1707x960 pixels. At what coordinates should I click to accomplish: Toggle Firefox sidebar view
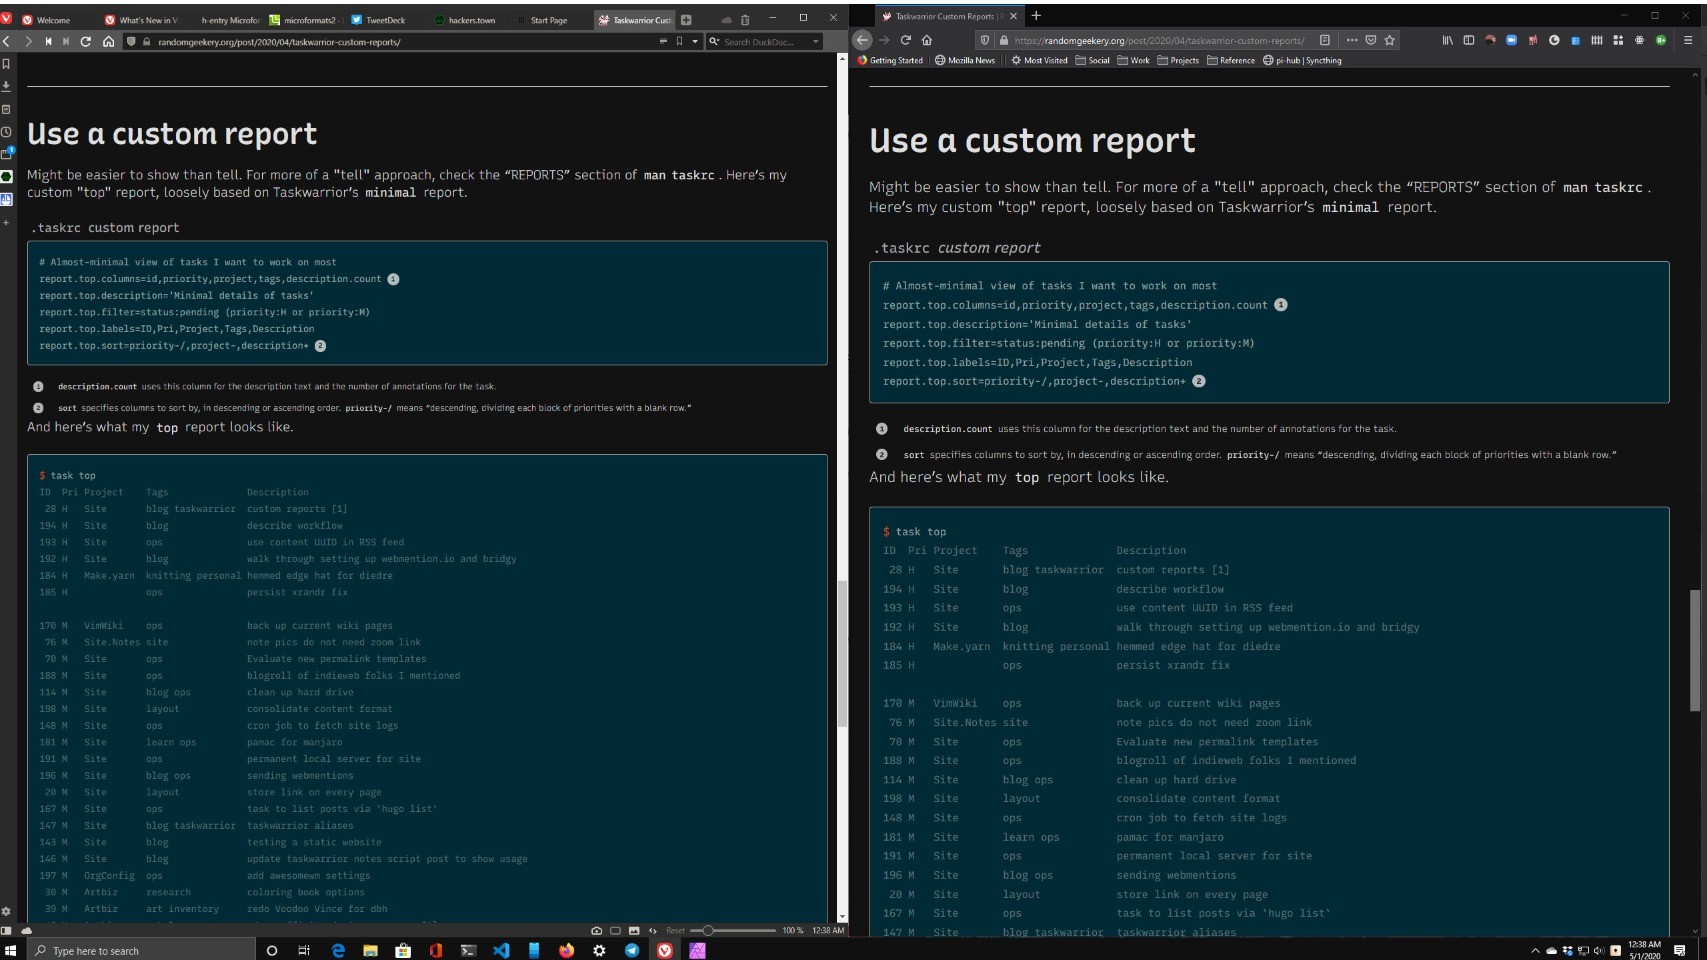1469,40
